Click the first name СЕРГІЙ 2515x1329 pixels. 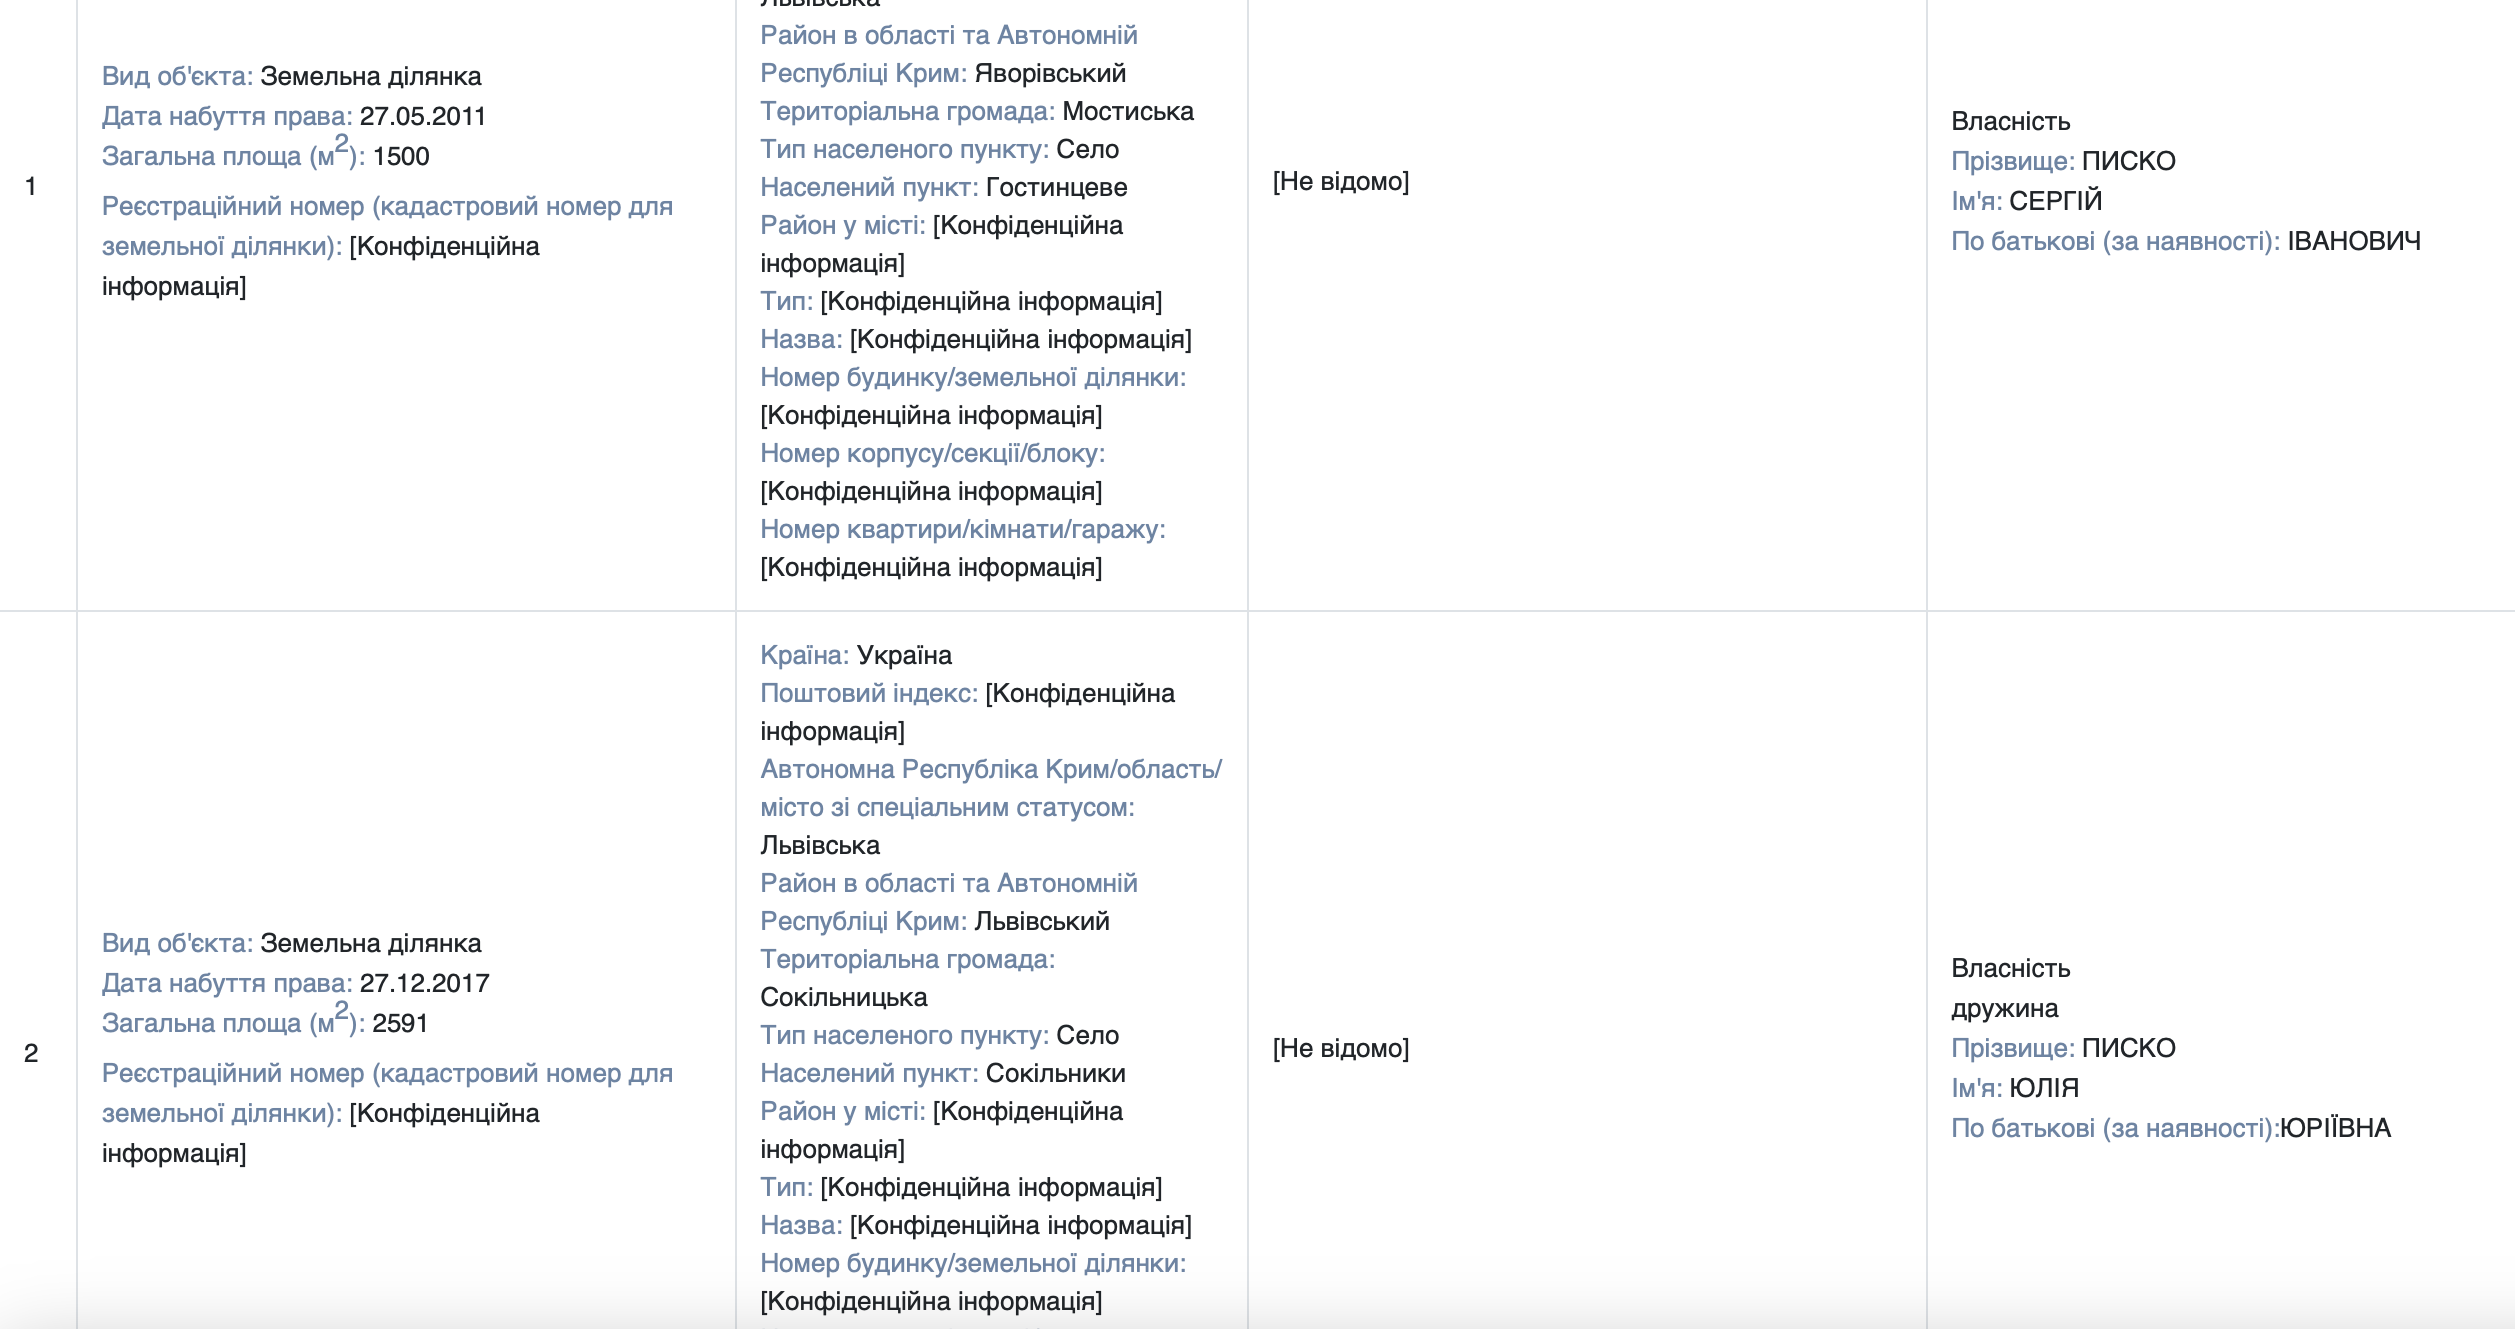pos(2055,202)
